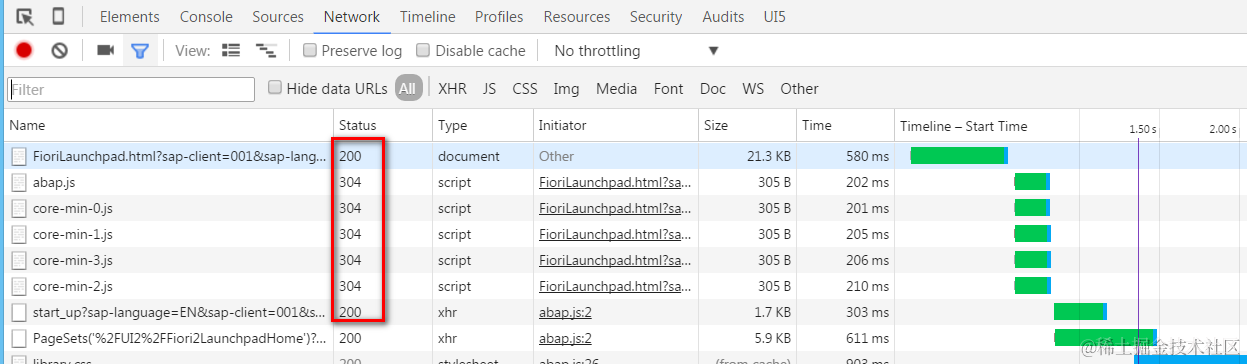Focus the Filter text field
Viewport: 1247px width, 364px height.
point(131,89)
